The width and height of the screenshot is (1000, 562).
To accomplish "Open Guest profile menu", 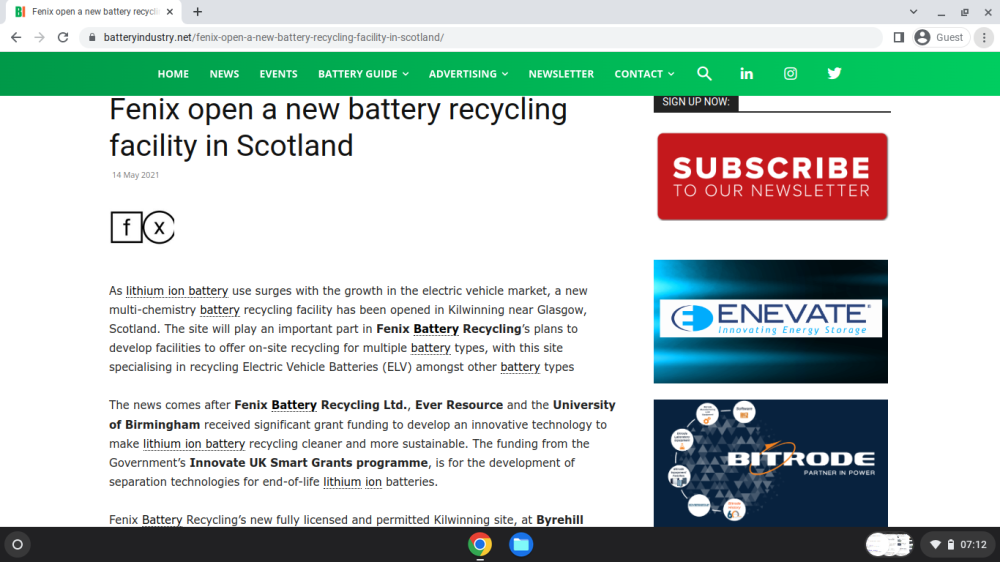I will (x=941, y=38).
